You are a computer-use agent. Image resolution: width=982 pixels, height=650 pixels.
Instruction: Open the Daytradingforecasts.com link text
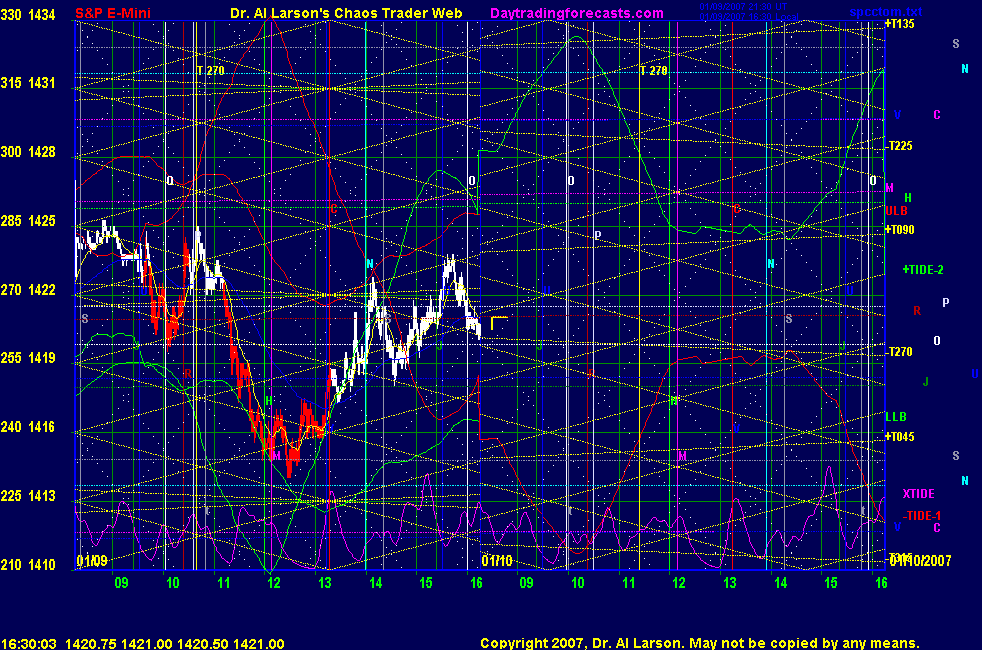tap(577, 13)
